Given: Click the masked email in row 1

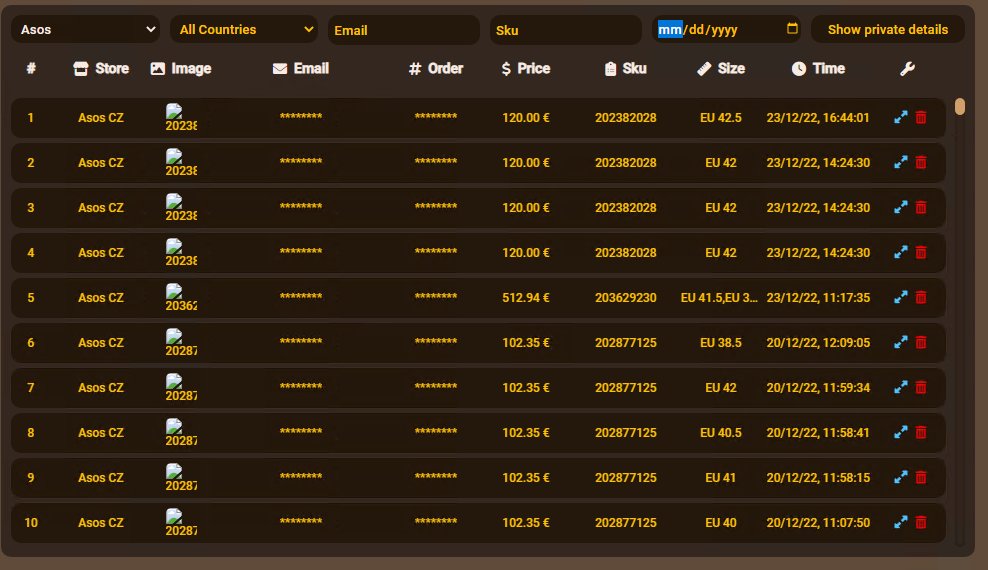Looking at the screenshot, I should (x=301, y=117).
